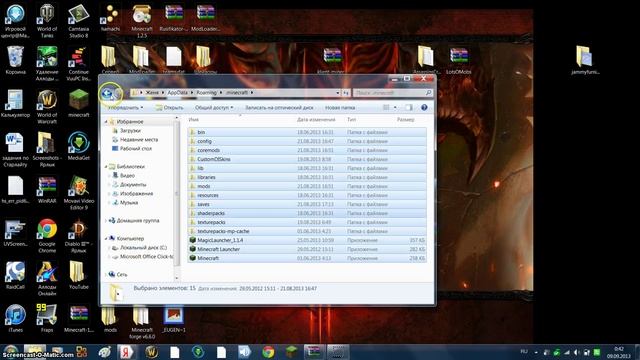Sort by the Имя column header

click(193, 120)
